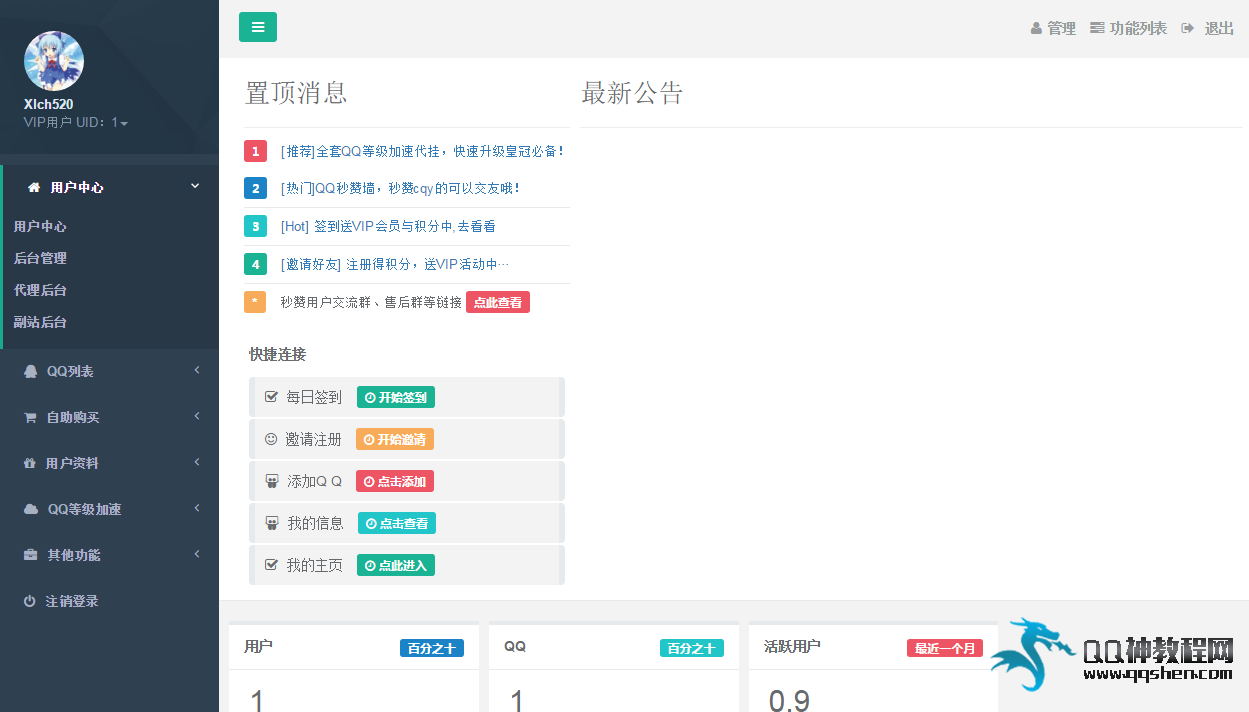The width and height of the screenshot is (1249, 712).
Task: Click the blue number 2 badge
Action: click(255, 188)
